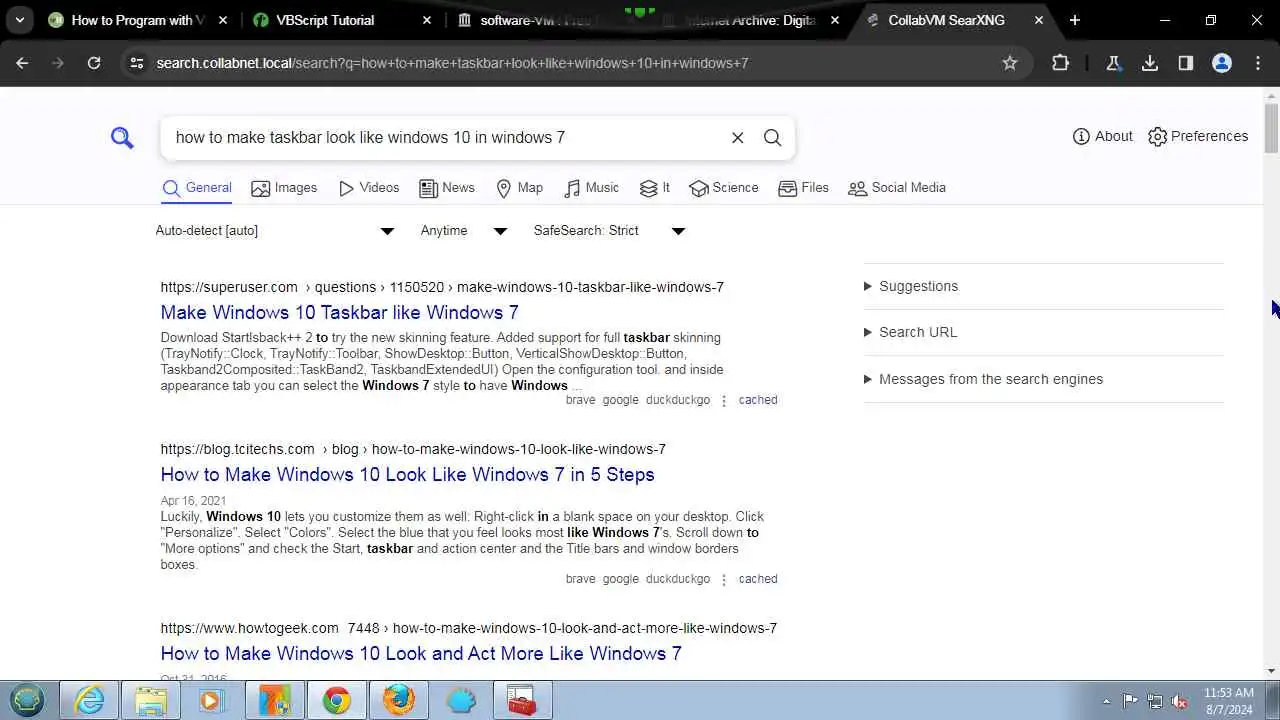Image resolution: width=1280 pixels, height=720 pixels.
Task: Open a new browser tab
Action: point(1074,20)
